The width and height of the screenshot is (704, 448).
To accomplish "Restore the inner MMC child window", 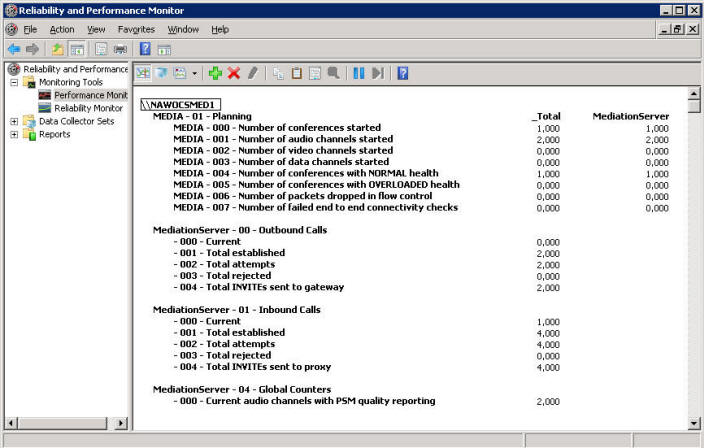I will click(678, 30).
